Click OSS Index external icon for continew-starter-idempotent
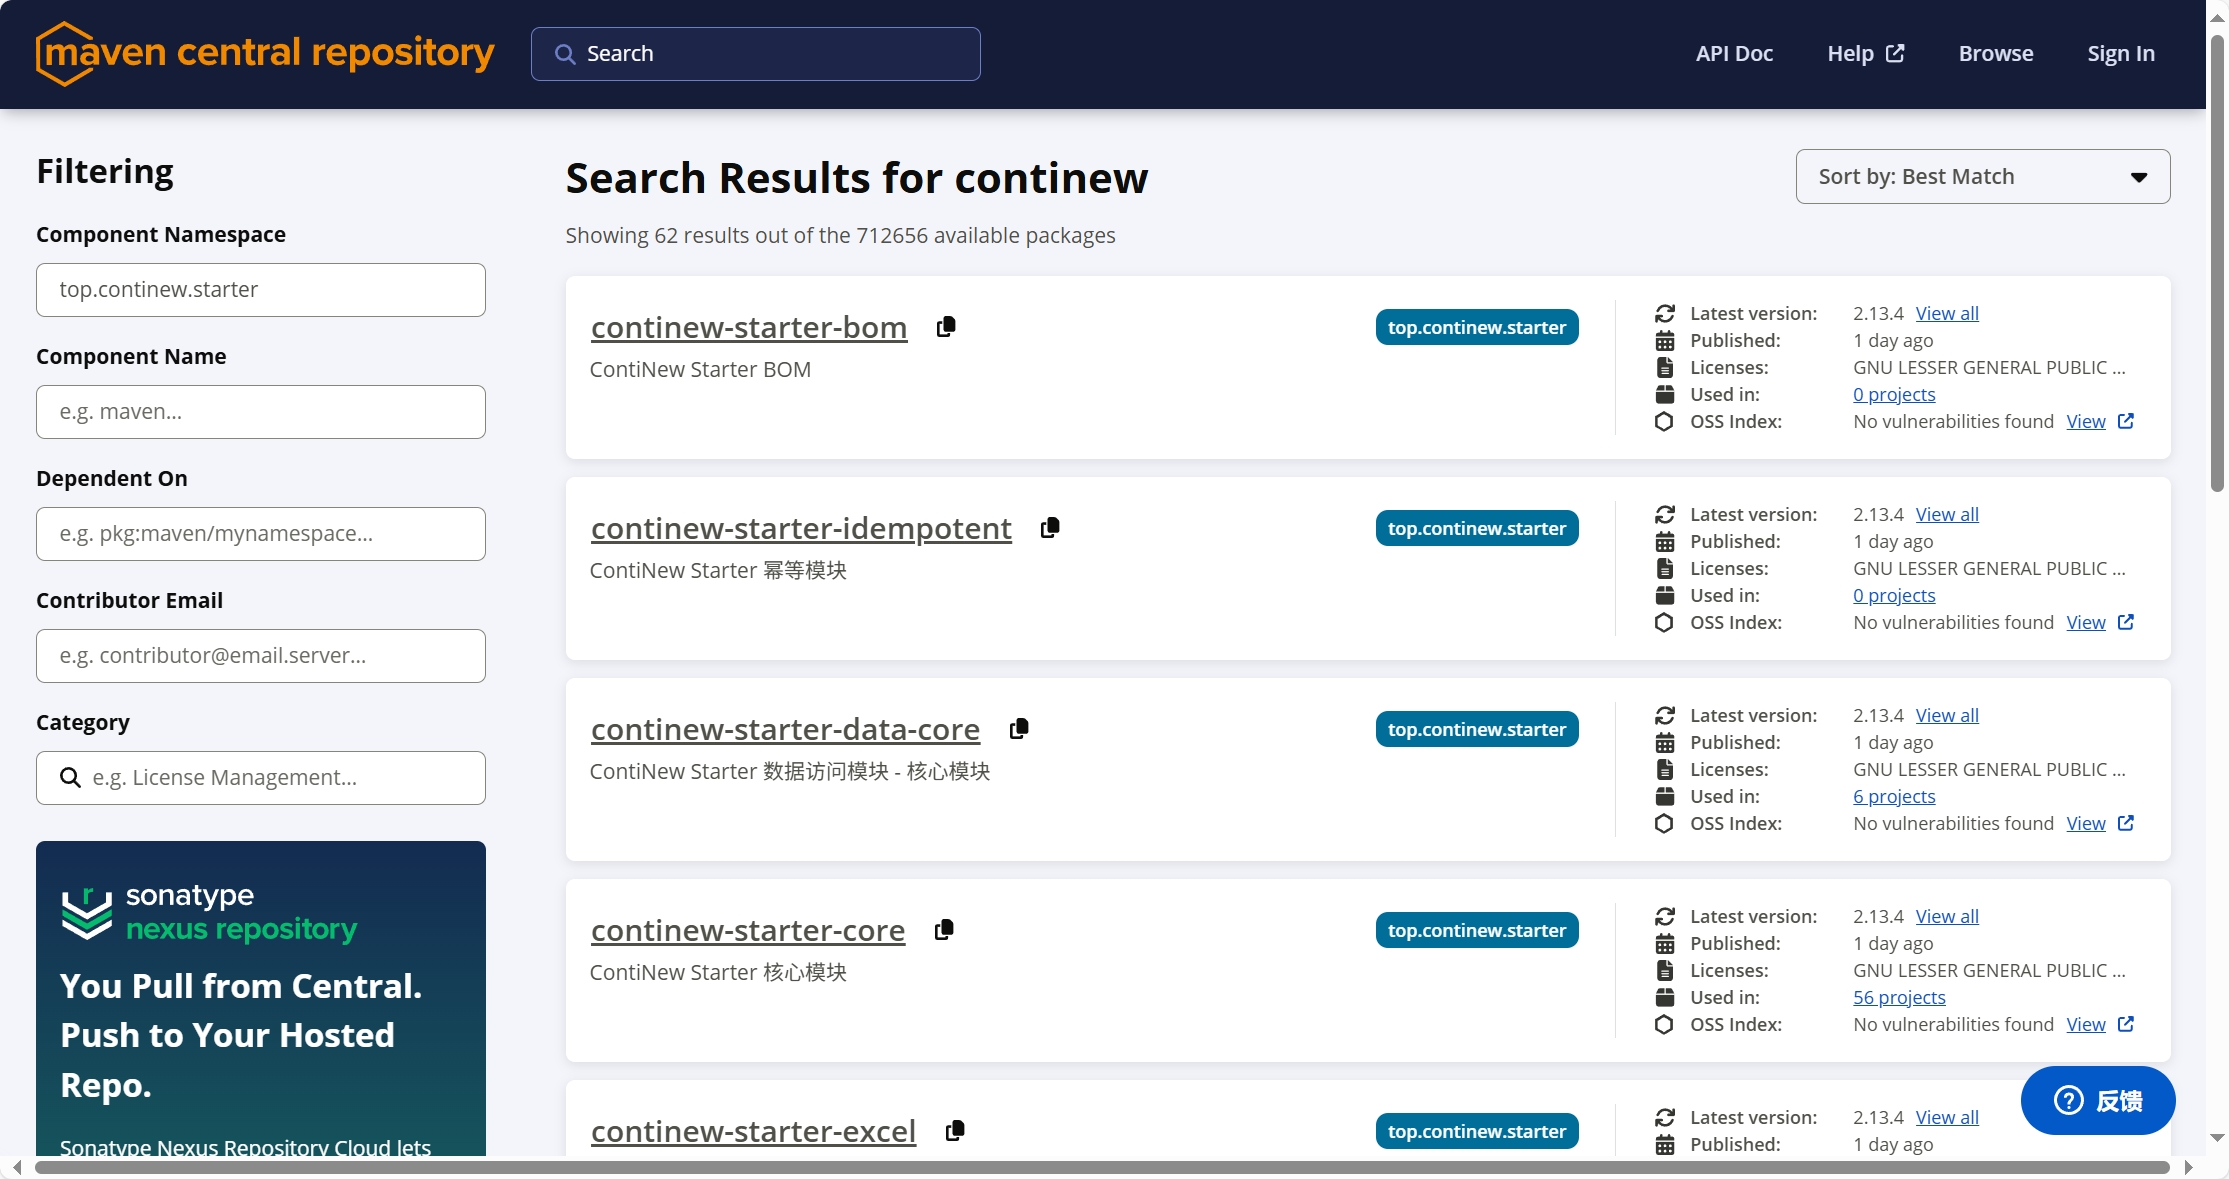 point(2126,622)
